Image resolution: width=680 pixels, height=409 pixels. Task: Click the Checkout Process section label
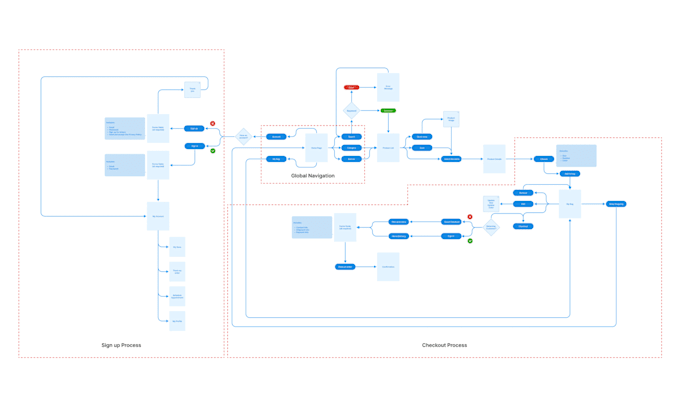tap(445, 345)
